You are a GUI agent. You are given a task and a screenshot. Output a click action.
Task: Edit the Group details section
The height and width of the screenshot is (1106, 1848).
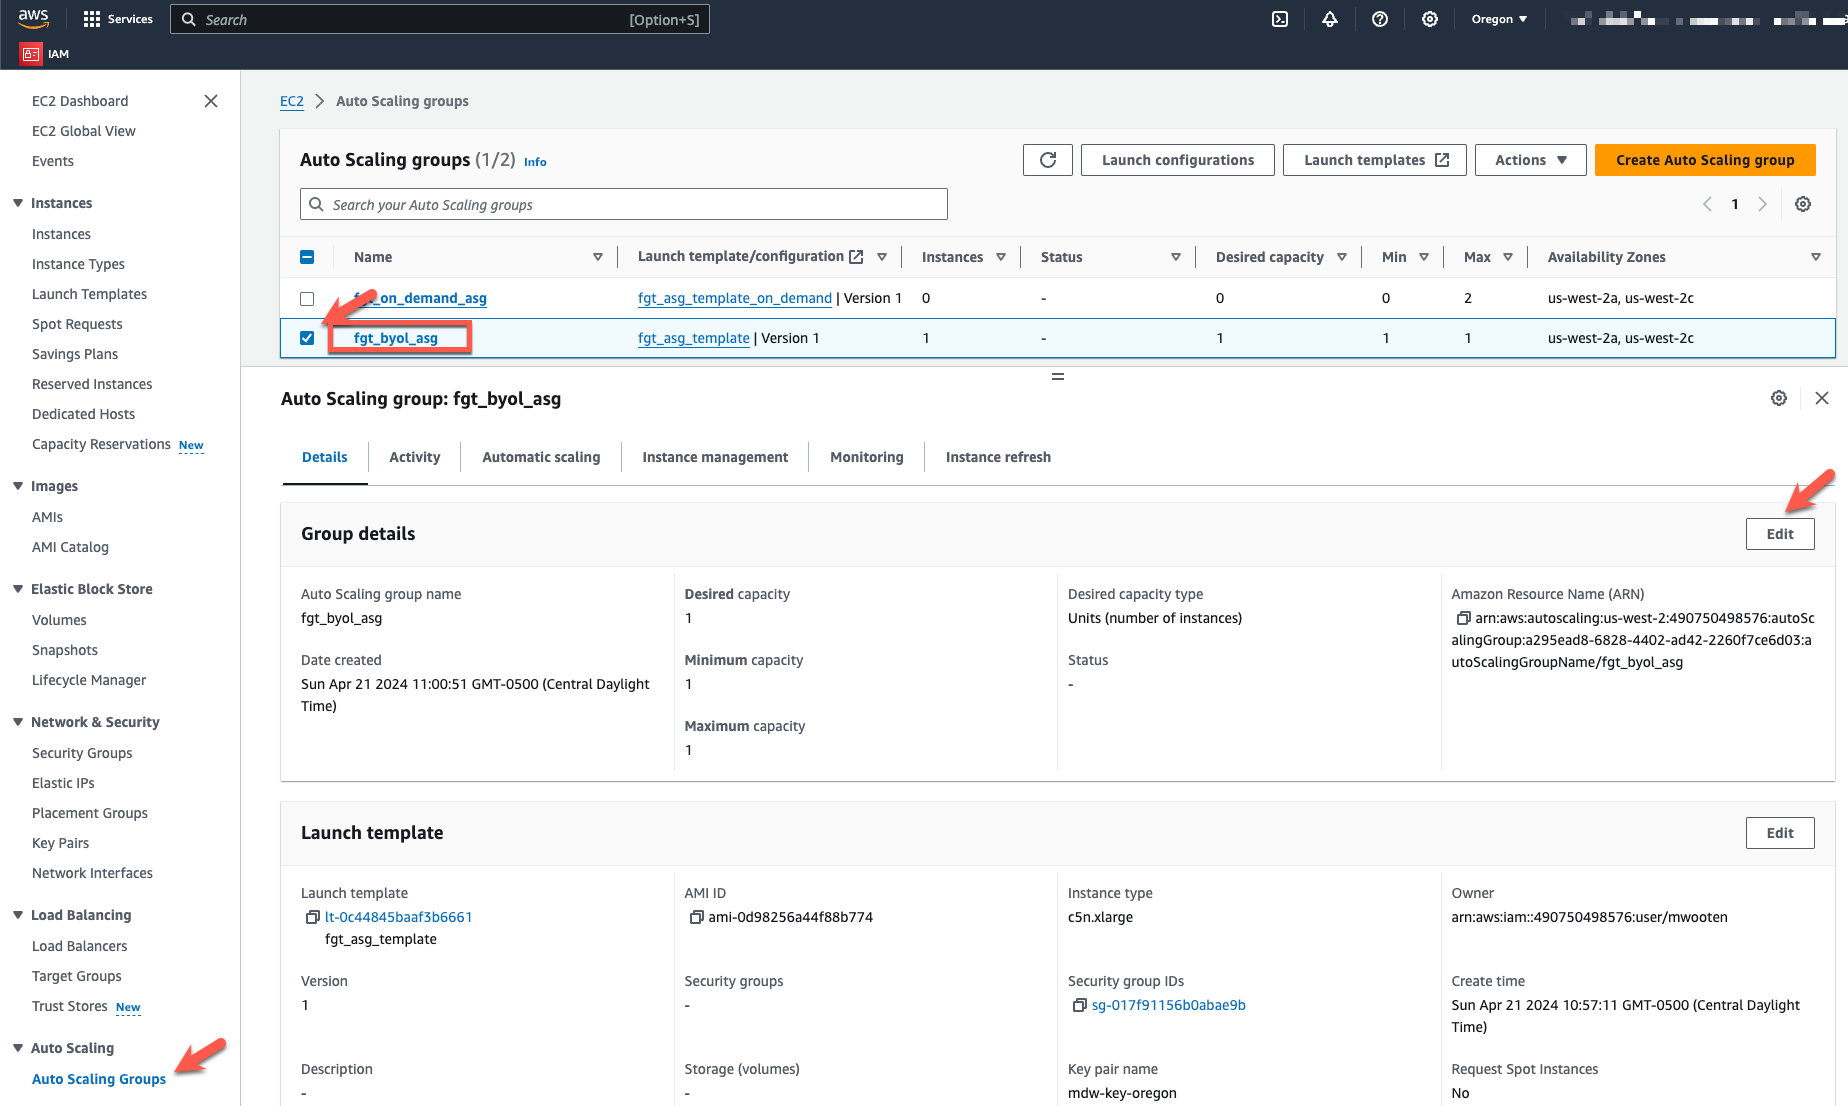click(x=1780, y=534)
